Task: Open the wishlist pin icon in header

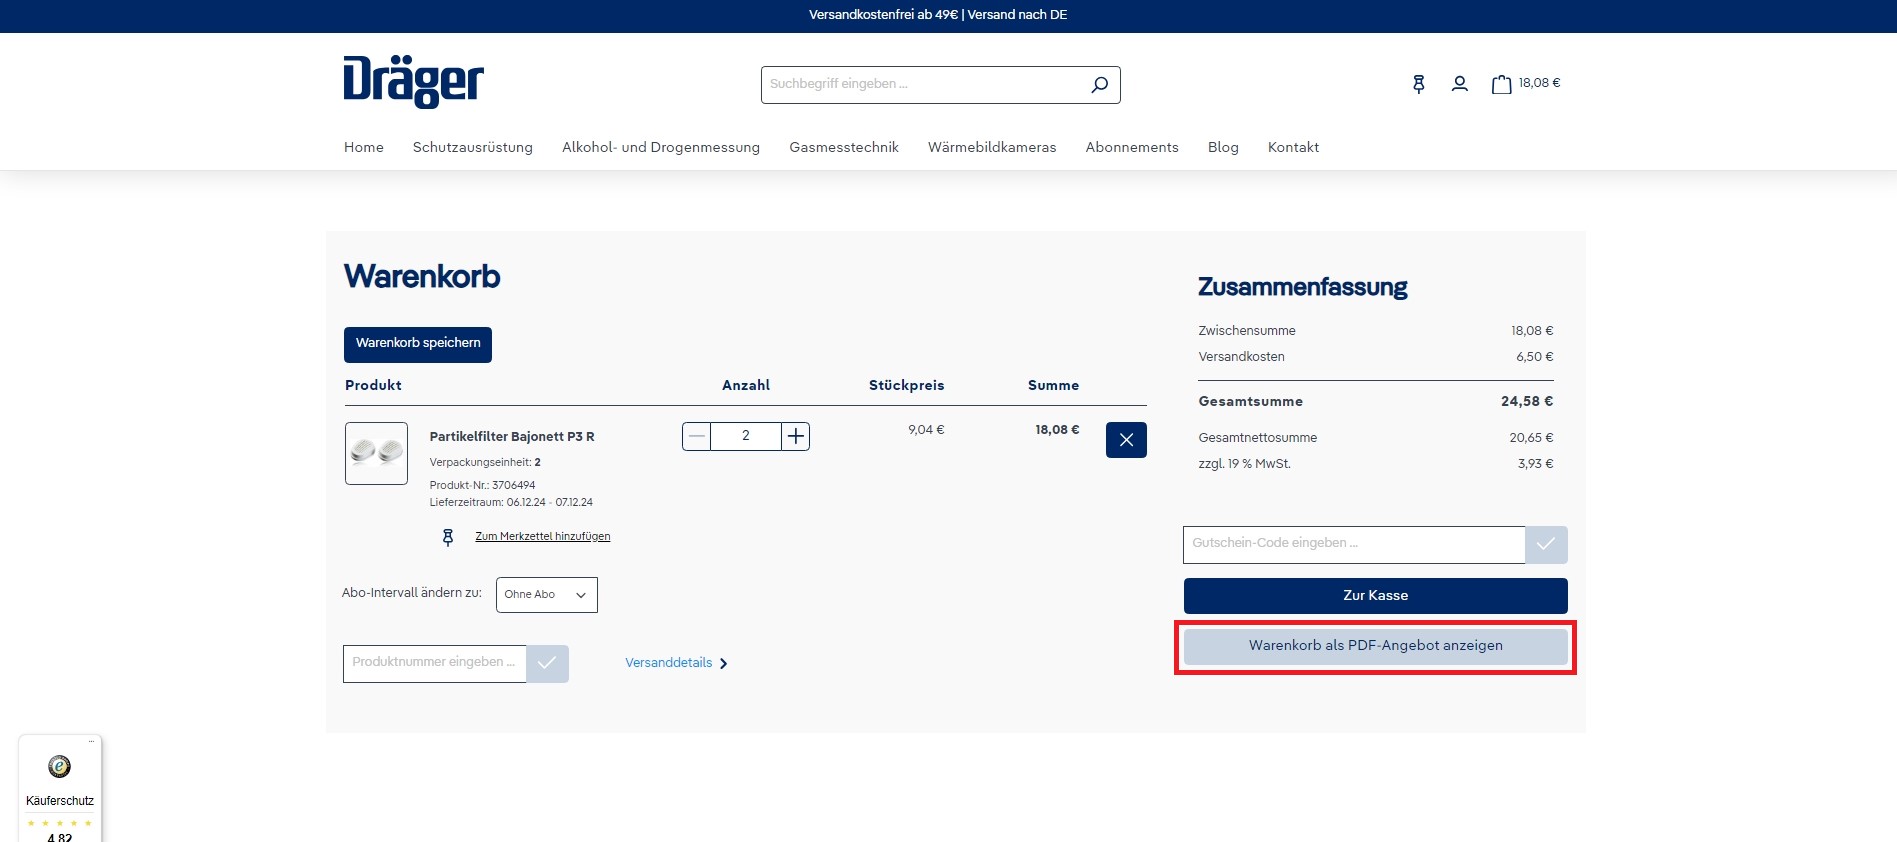Action: (1418, 84)
